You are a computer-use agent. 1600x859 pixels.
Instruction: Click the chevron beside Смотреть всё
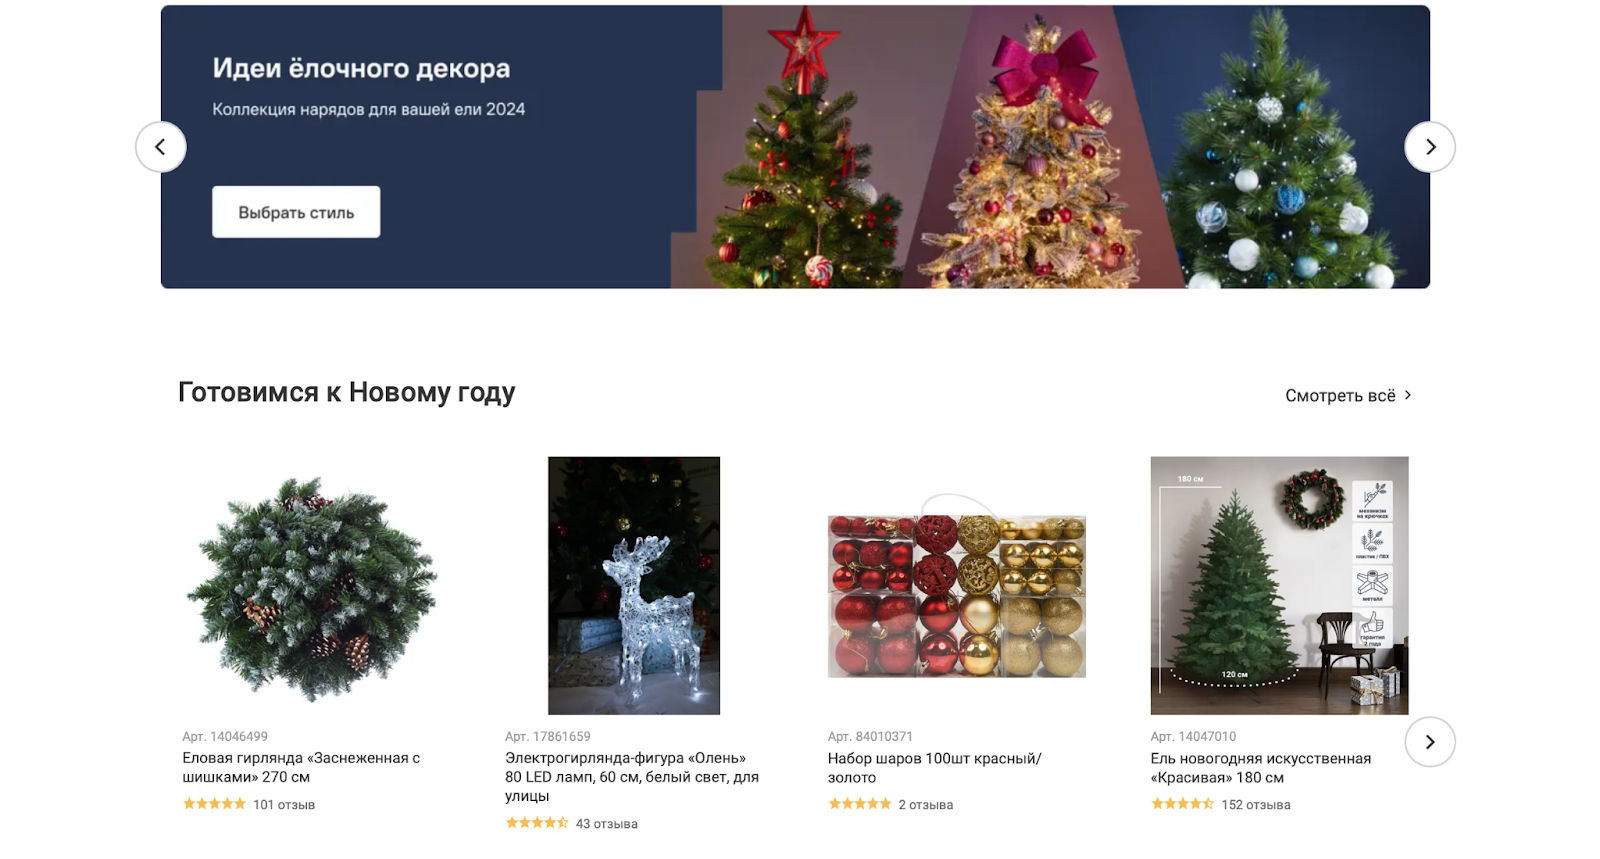(x=1408, y=395)
